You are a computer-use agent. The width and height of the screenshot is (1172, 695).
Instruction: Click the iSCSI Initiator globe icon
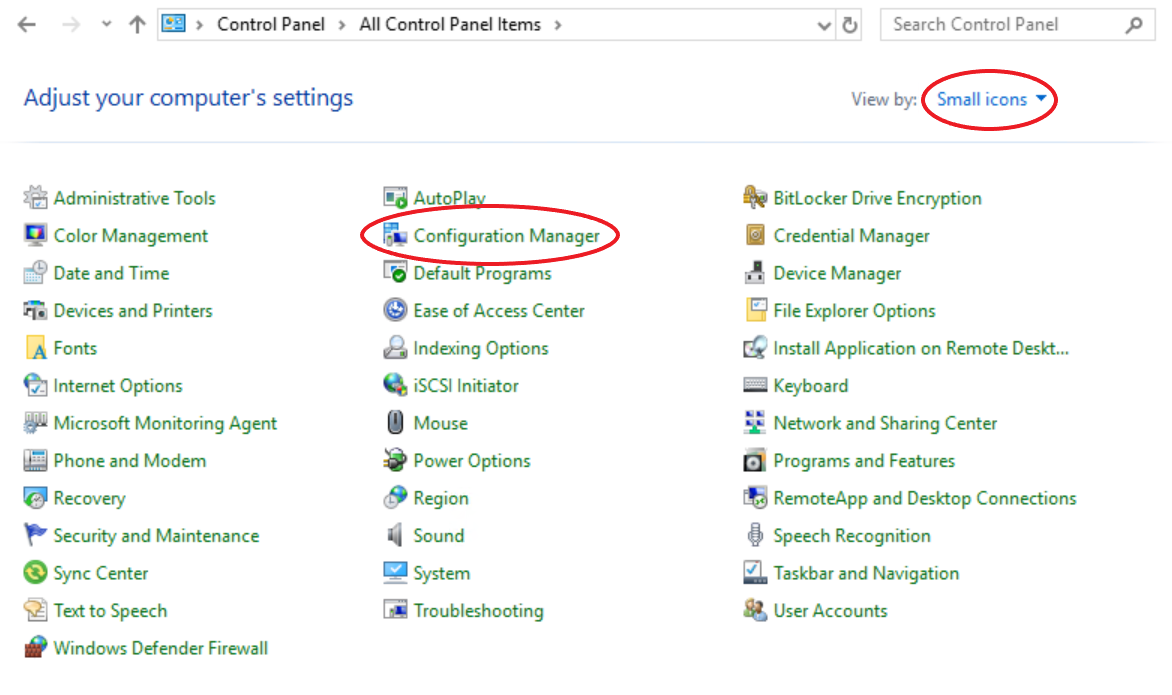tap(395, 386)
